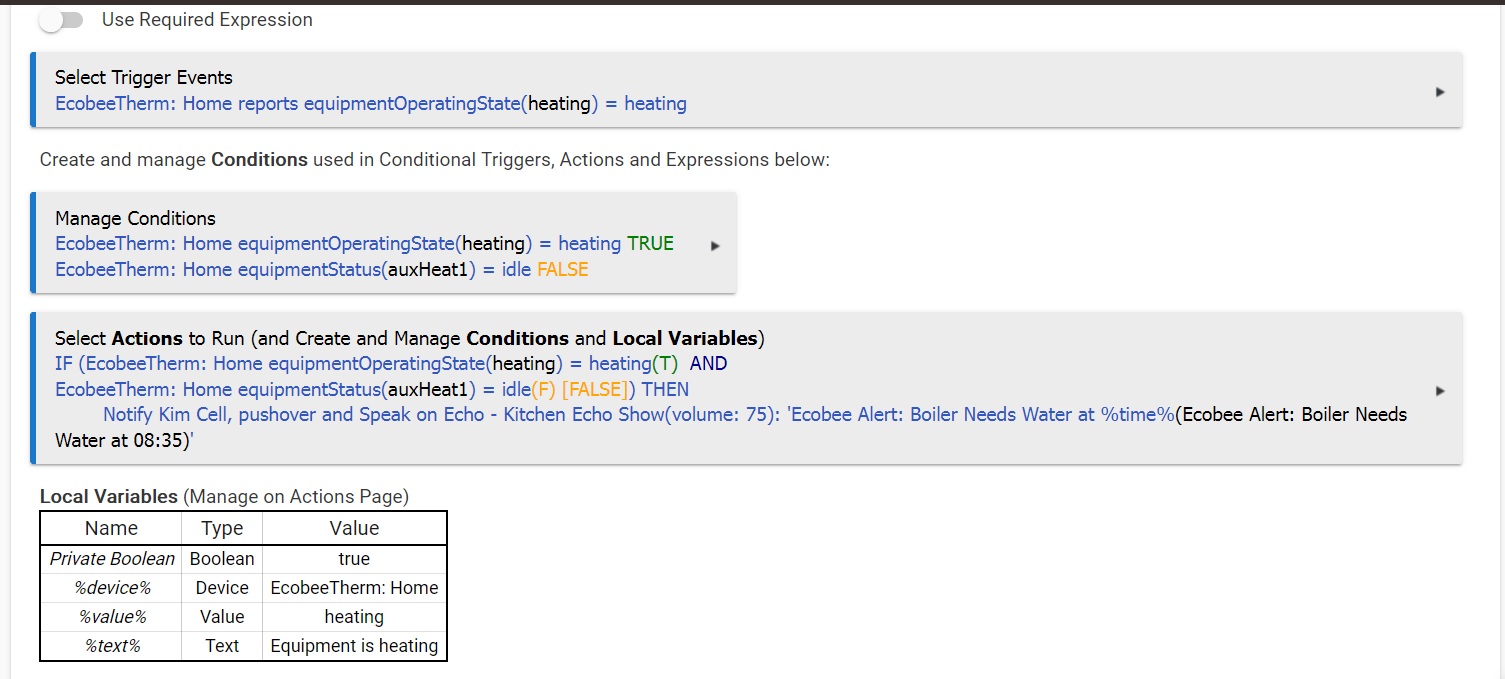Click the %text% variable name cell
Screen dimensions: 1505x679
pos(111,646)
